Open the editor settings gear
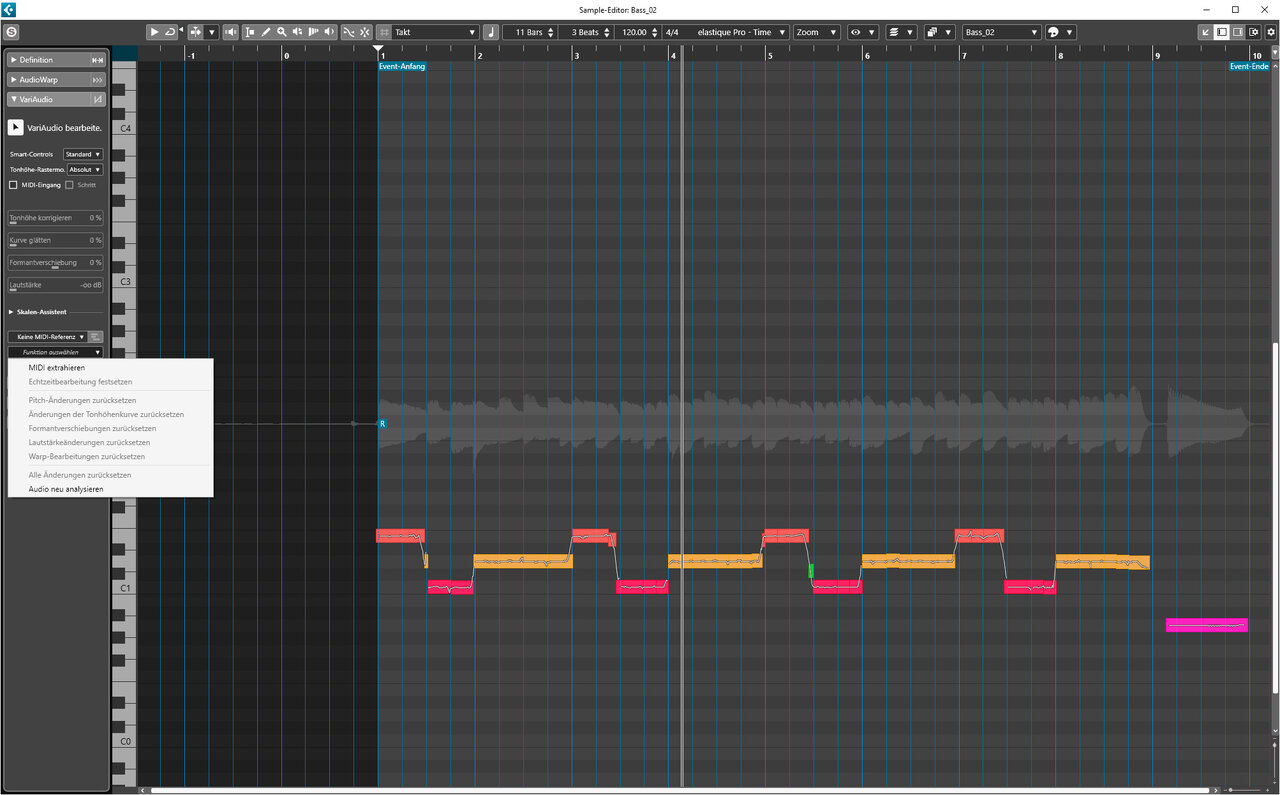Screen dimensions: 1280x795 pyautogui.click(x=1271, y=32)
